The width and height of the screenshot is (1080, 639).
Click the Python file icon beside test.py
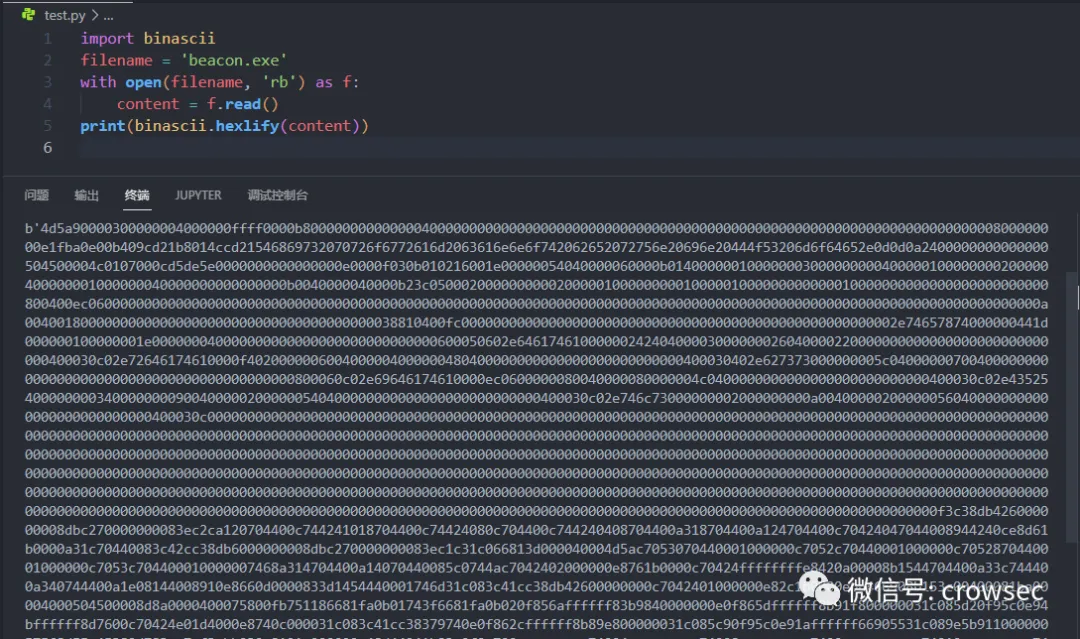pyautogui.click(x=28, y=14)
